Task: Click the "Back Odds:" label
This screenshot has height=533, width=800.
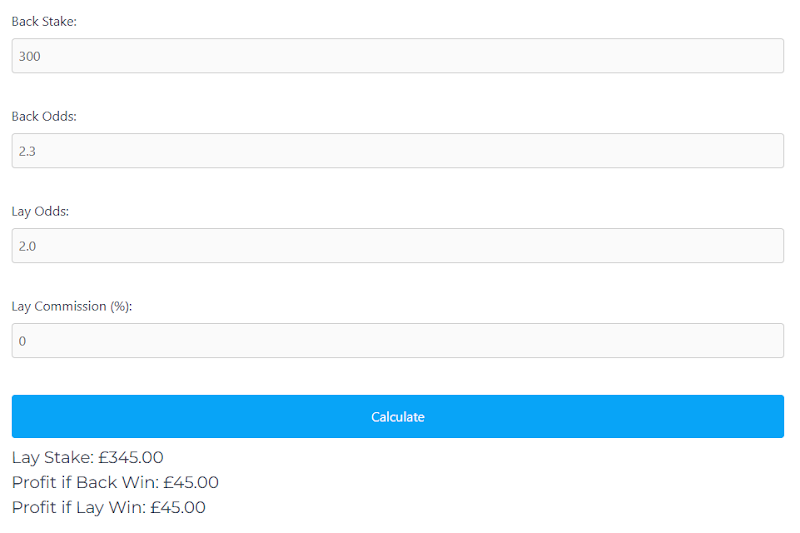Action: (x=44, y=116)
